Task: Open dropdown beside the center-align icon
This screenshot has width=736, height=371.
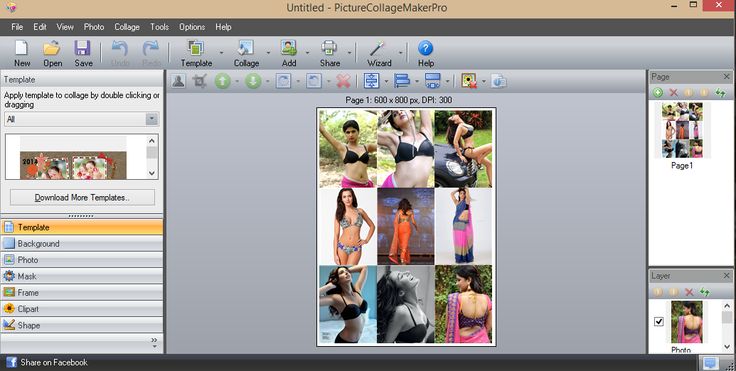Action: 386,82
